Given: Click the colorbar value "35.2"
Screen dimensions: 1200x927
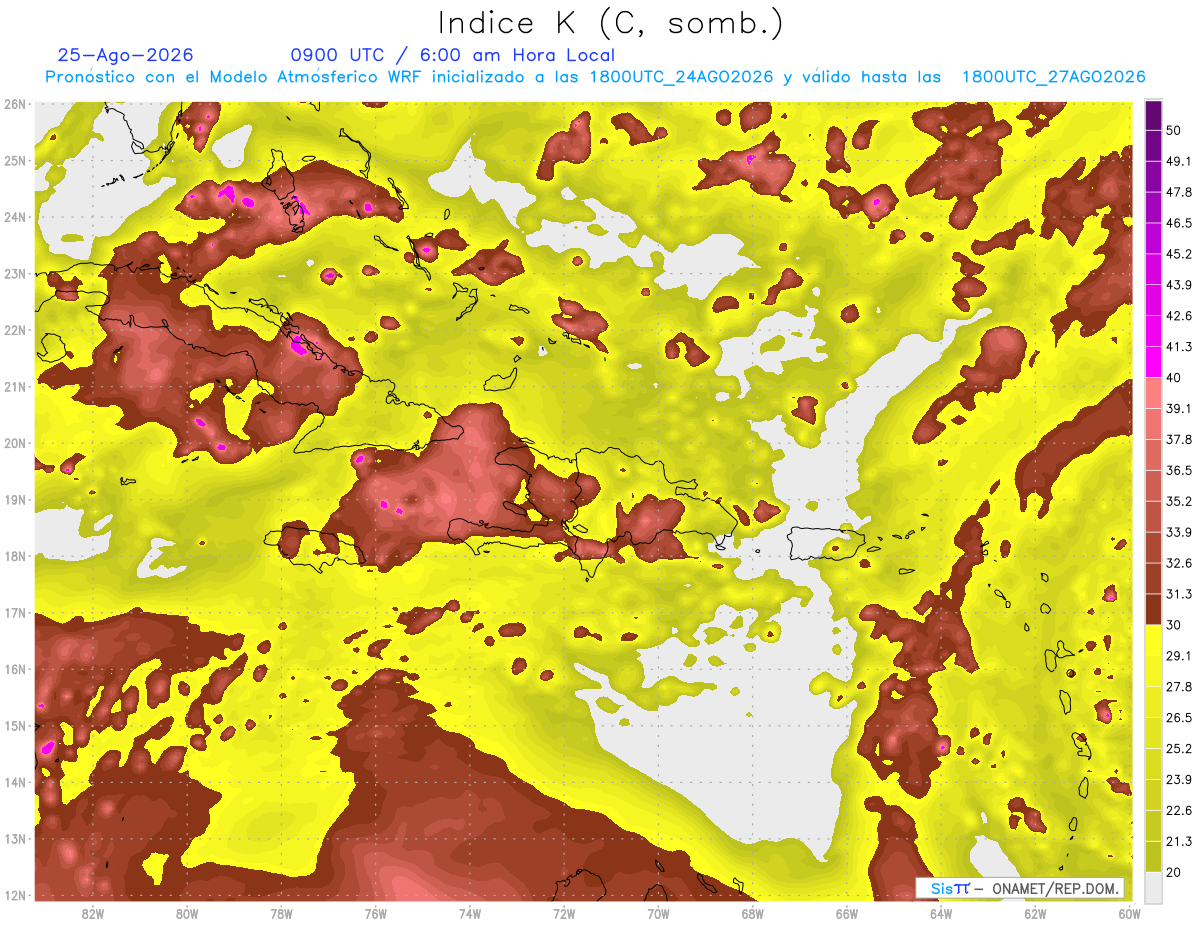Looking at the screenshot, I should click(x=1178, y=501).
